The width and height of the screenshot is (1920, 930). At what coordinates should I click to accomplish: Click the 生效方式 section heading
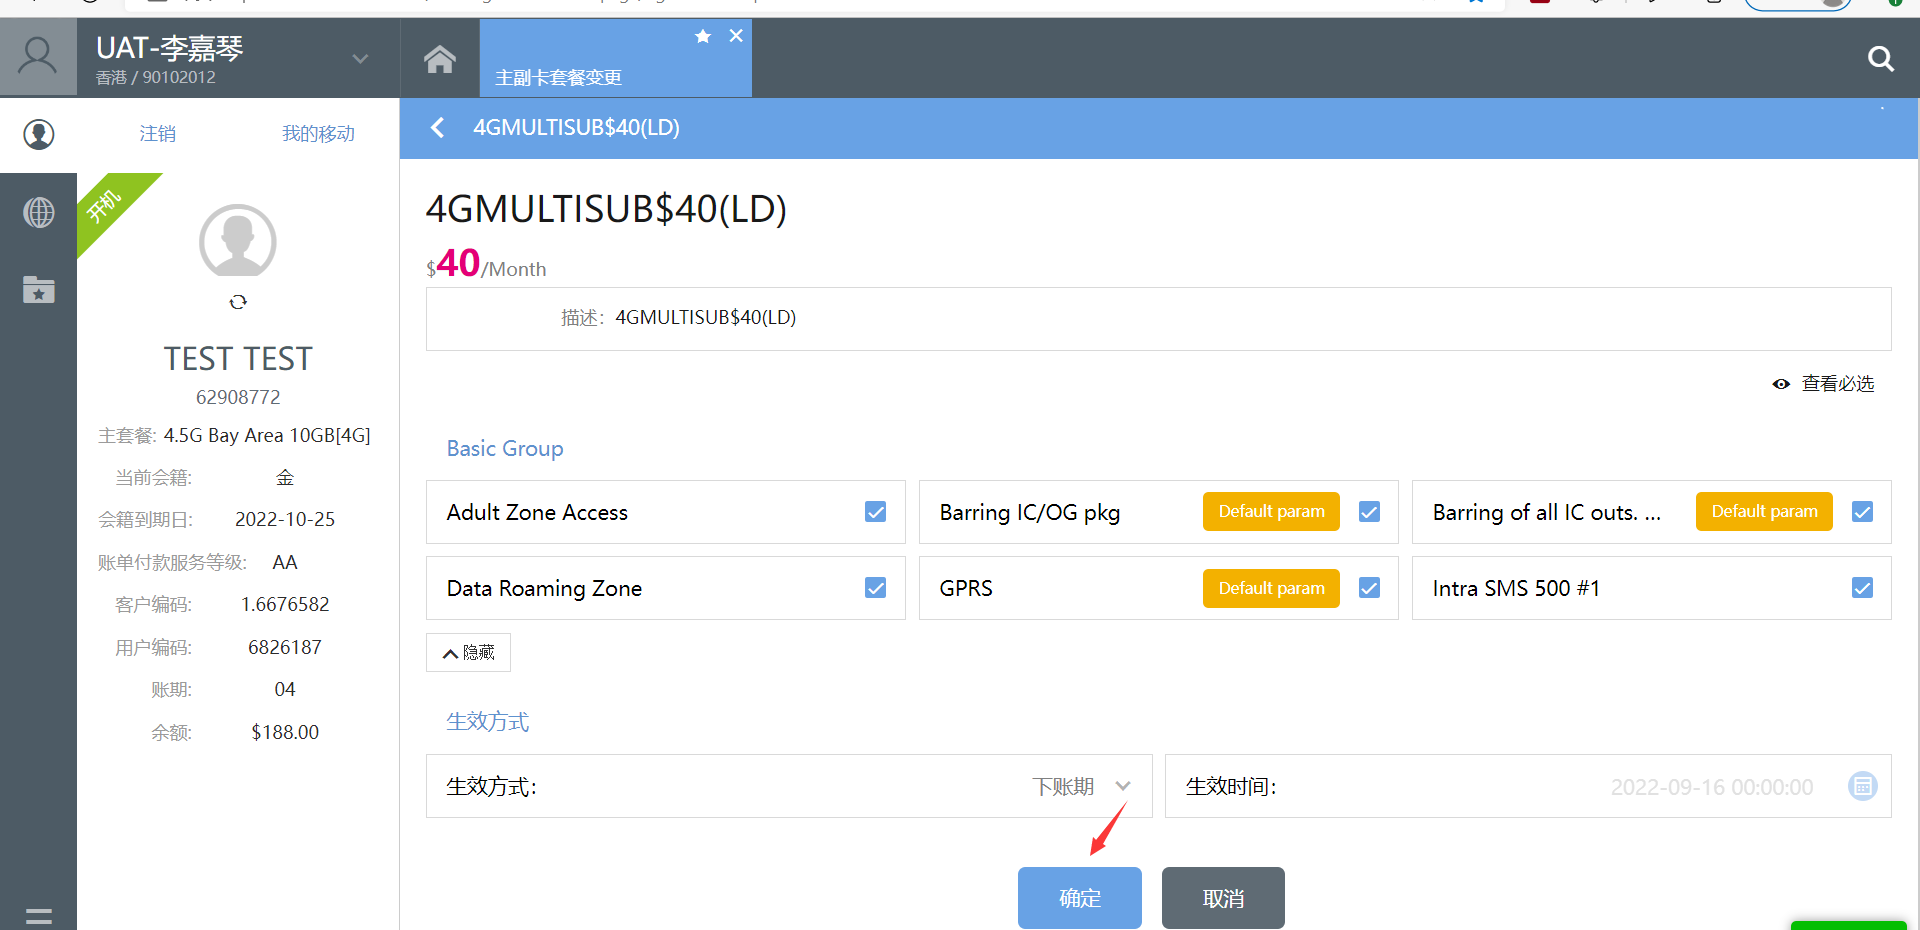(488, 722)
